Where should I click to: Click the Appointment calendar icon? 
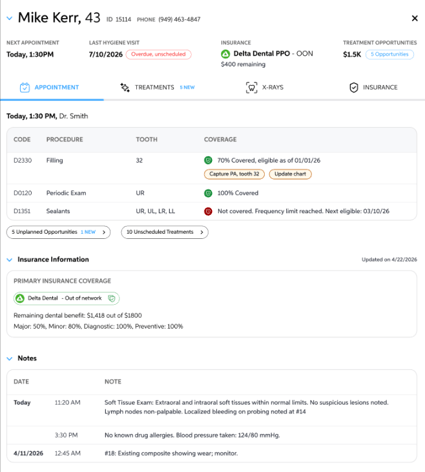(x=25, y=87)
